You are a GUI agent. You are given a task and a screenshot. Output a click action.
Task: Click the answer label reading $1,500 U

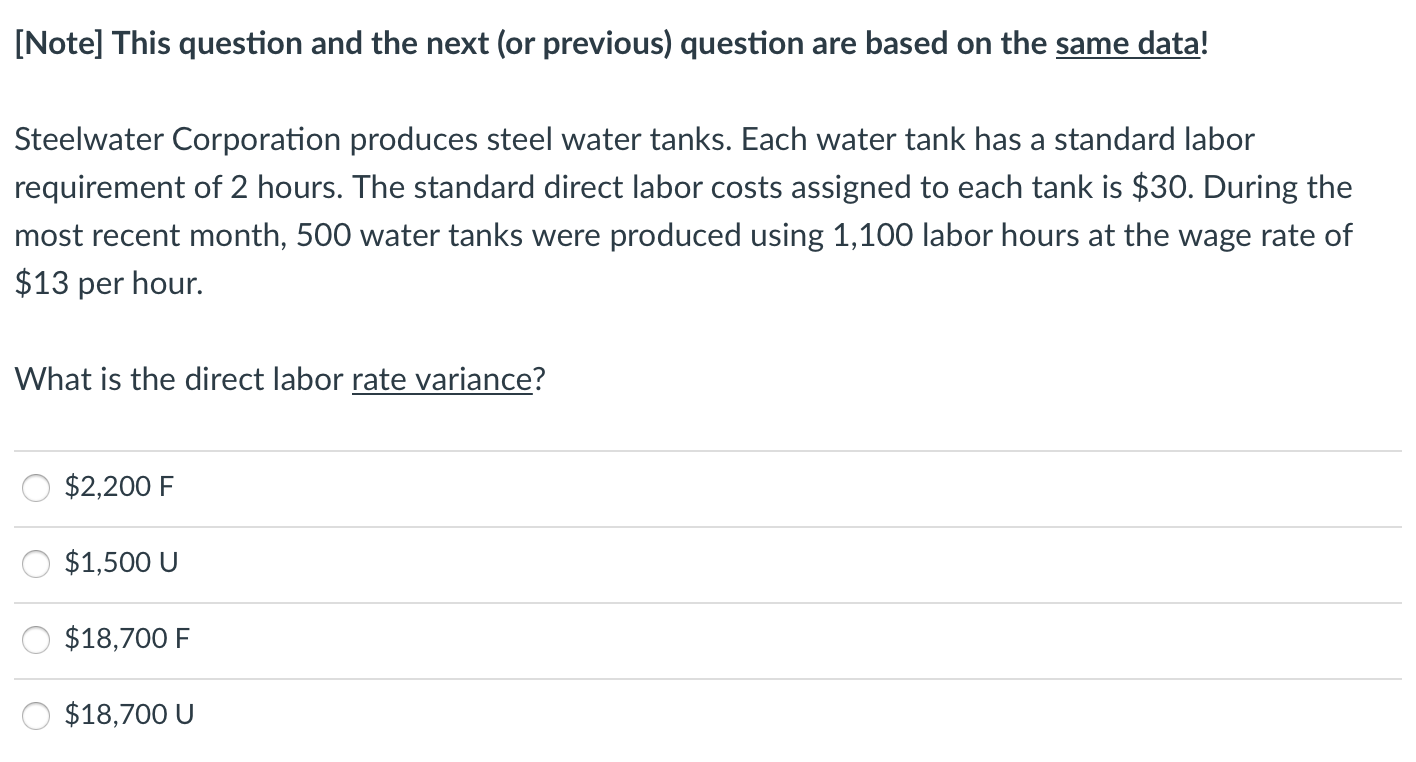click(x=121, y=563)
